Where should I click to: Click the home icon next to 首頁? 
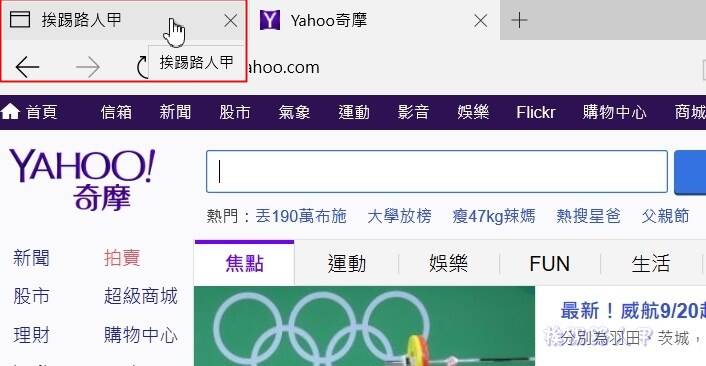click(10, 111)
